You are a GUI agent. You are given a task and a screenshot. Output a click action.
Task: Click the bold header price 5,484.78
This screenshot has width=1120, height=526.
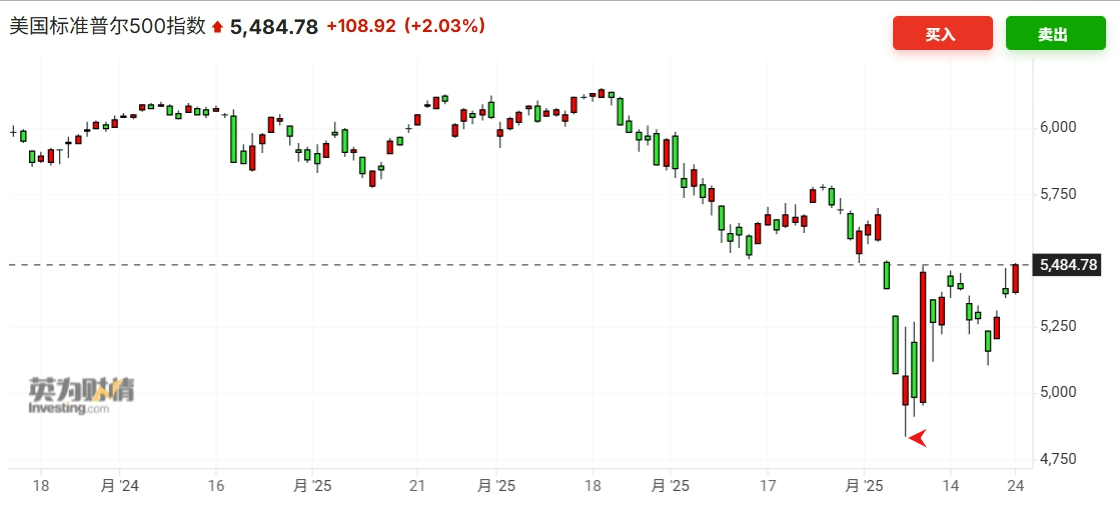(x=274, y=27)
